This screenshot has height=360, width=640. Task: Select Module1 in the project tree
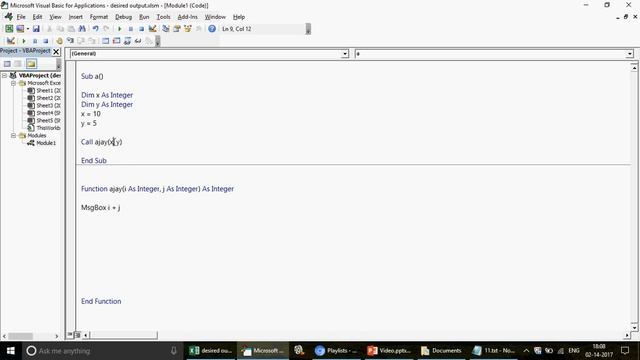(x=42, y=143)
